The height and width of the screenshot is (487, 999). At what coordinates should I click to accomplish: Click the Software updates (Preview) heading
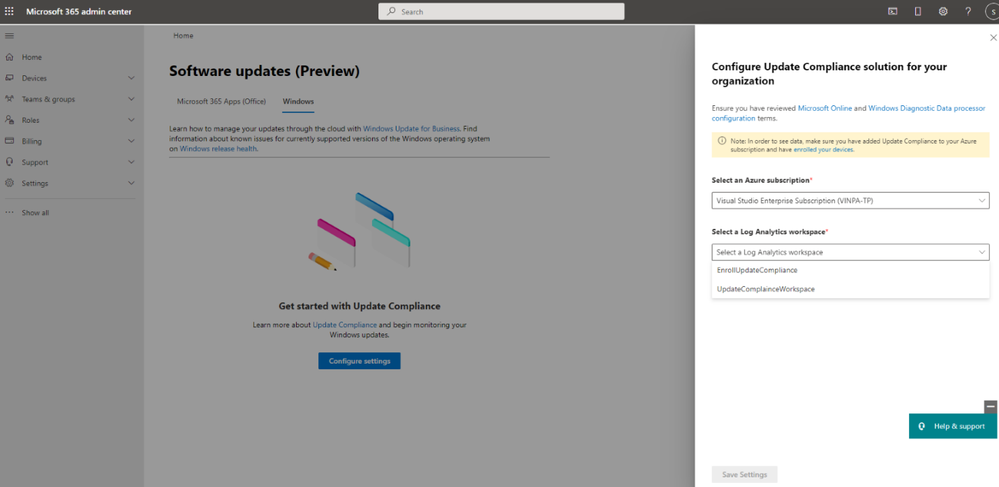(264, 71)
